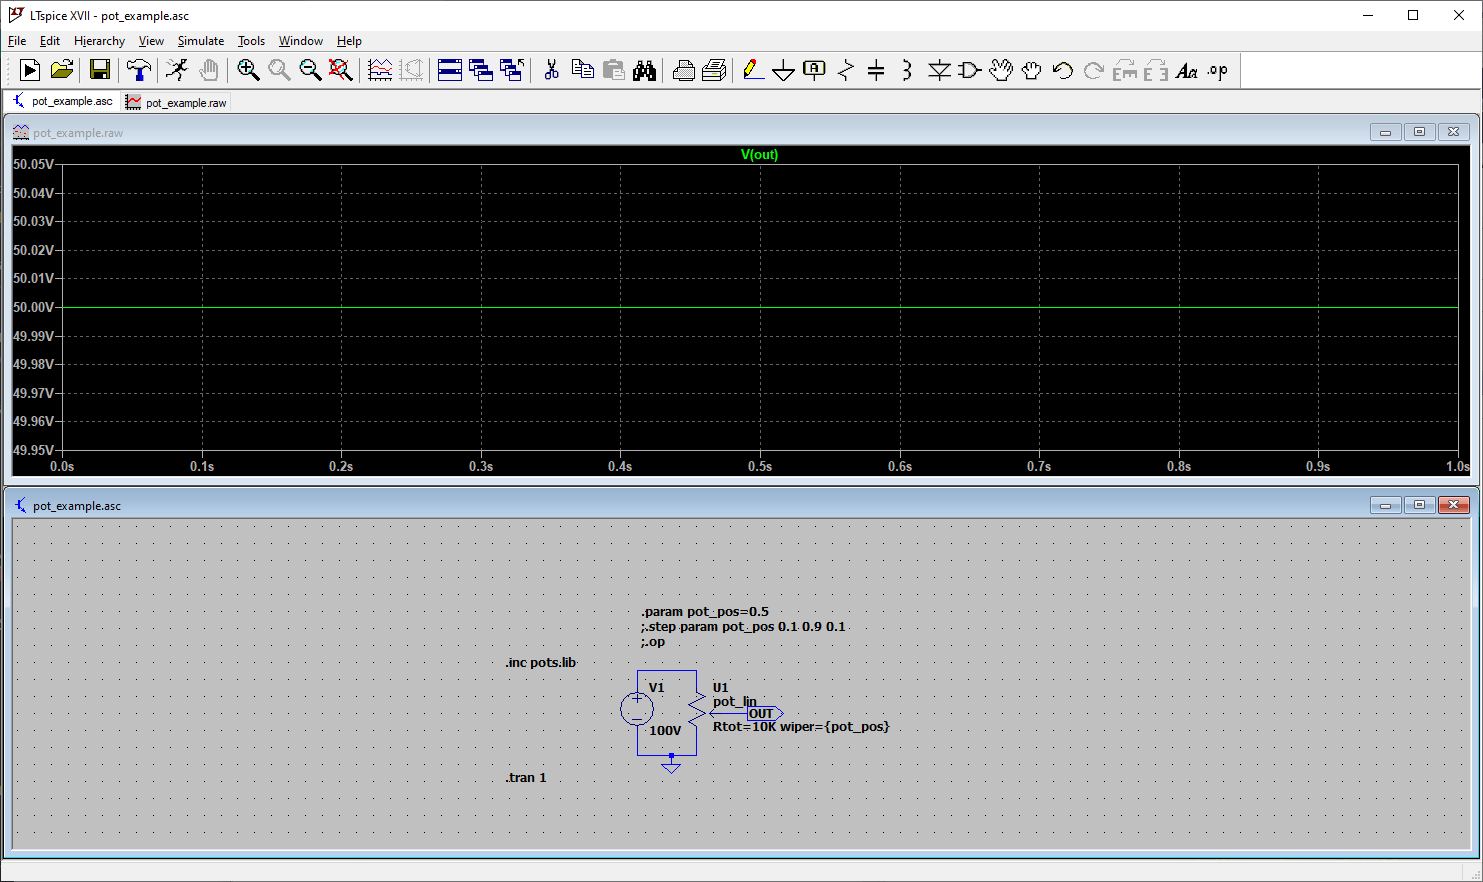The width and height of the screenshot is (1483, 882).
Task: Place a Capacitor from the toolbar
Action: click(x=876, y=70)
